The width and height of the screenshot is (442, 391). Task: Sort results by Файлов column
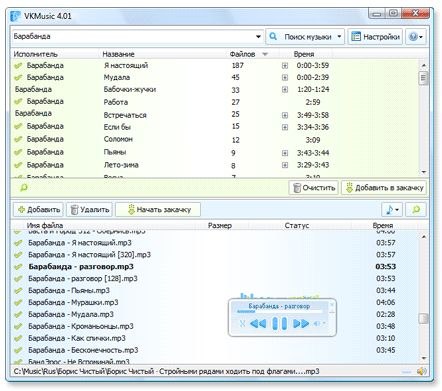tap(242, 54)
